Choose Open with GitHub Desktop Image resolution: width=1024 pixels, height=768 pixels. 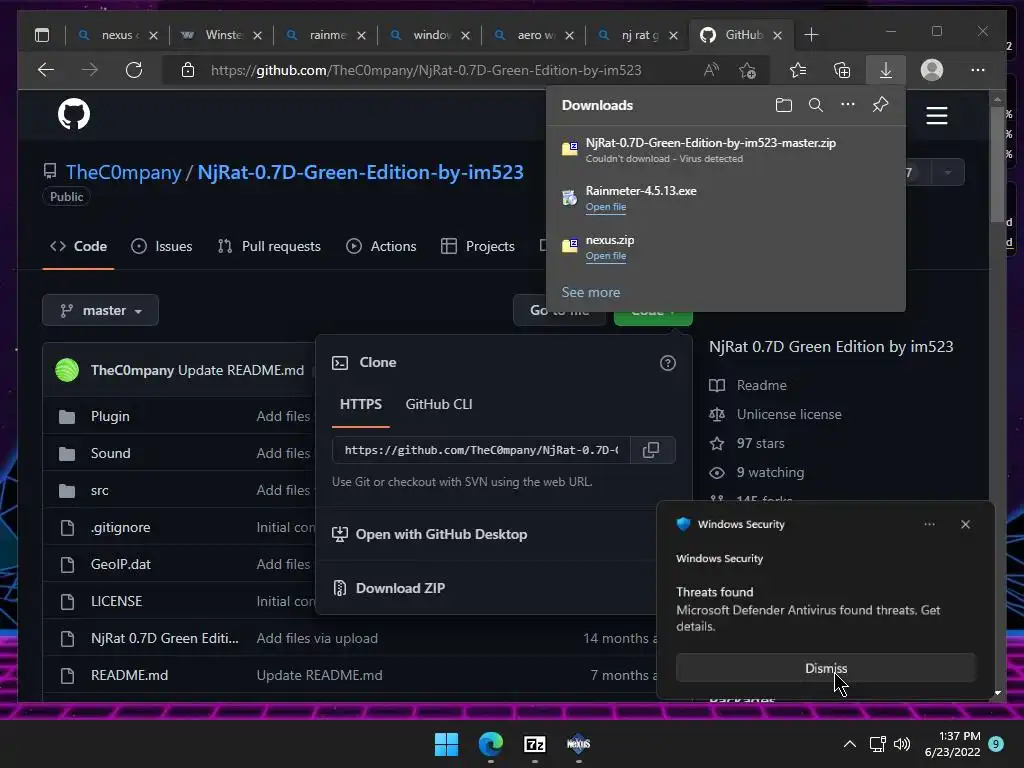coord(430,534)
